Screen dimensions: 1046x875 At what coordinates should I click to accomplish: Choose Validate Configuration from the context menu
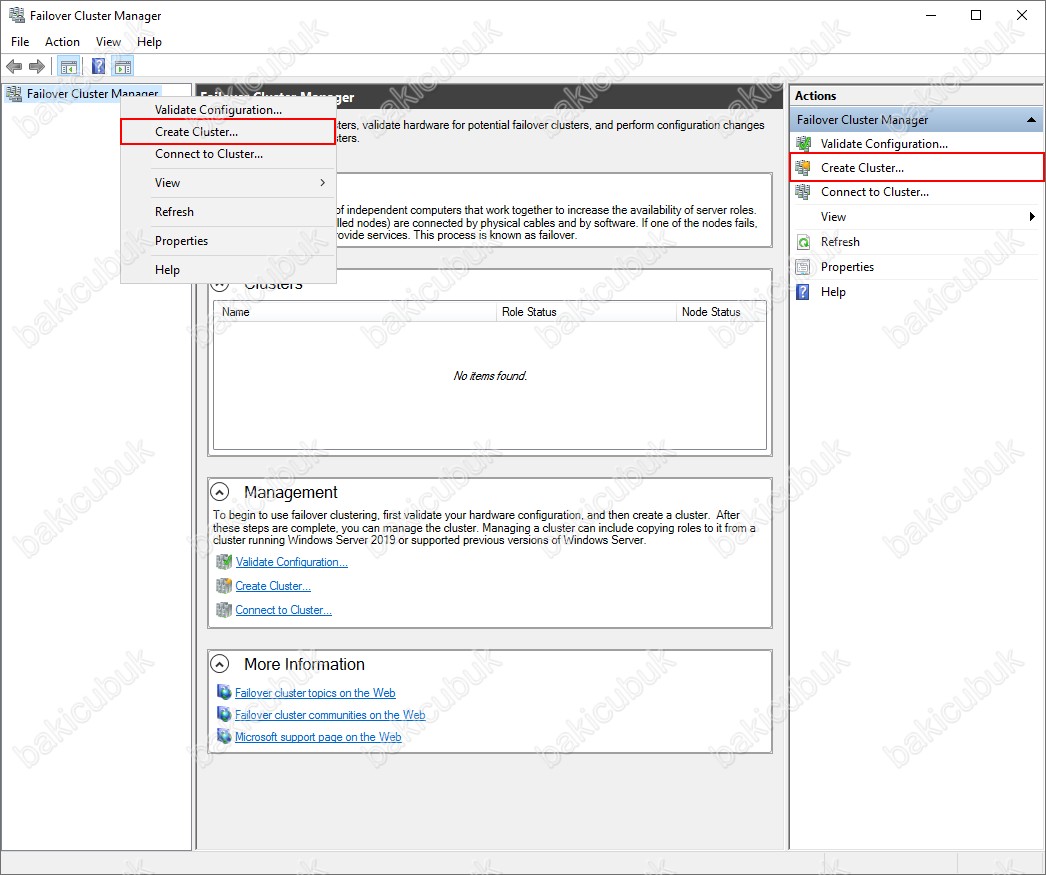(x=228, y=109)
